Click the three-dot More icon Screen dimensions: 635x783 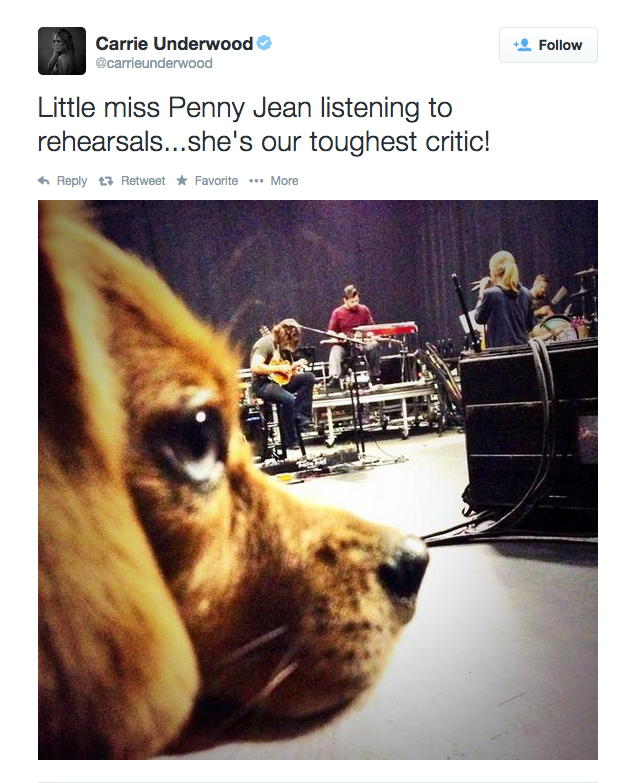[256, 181]
